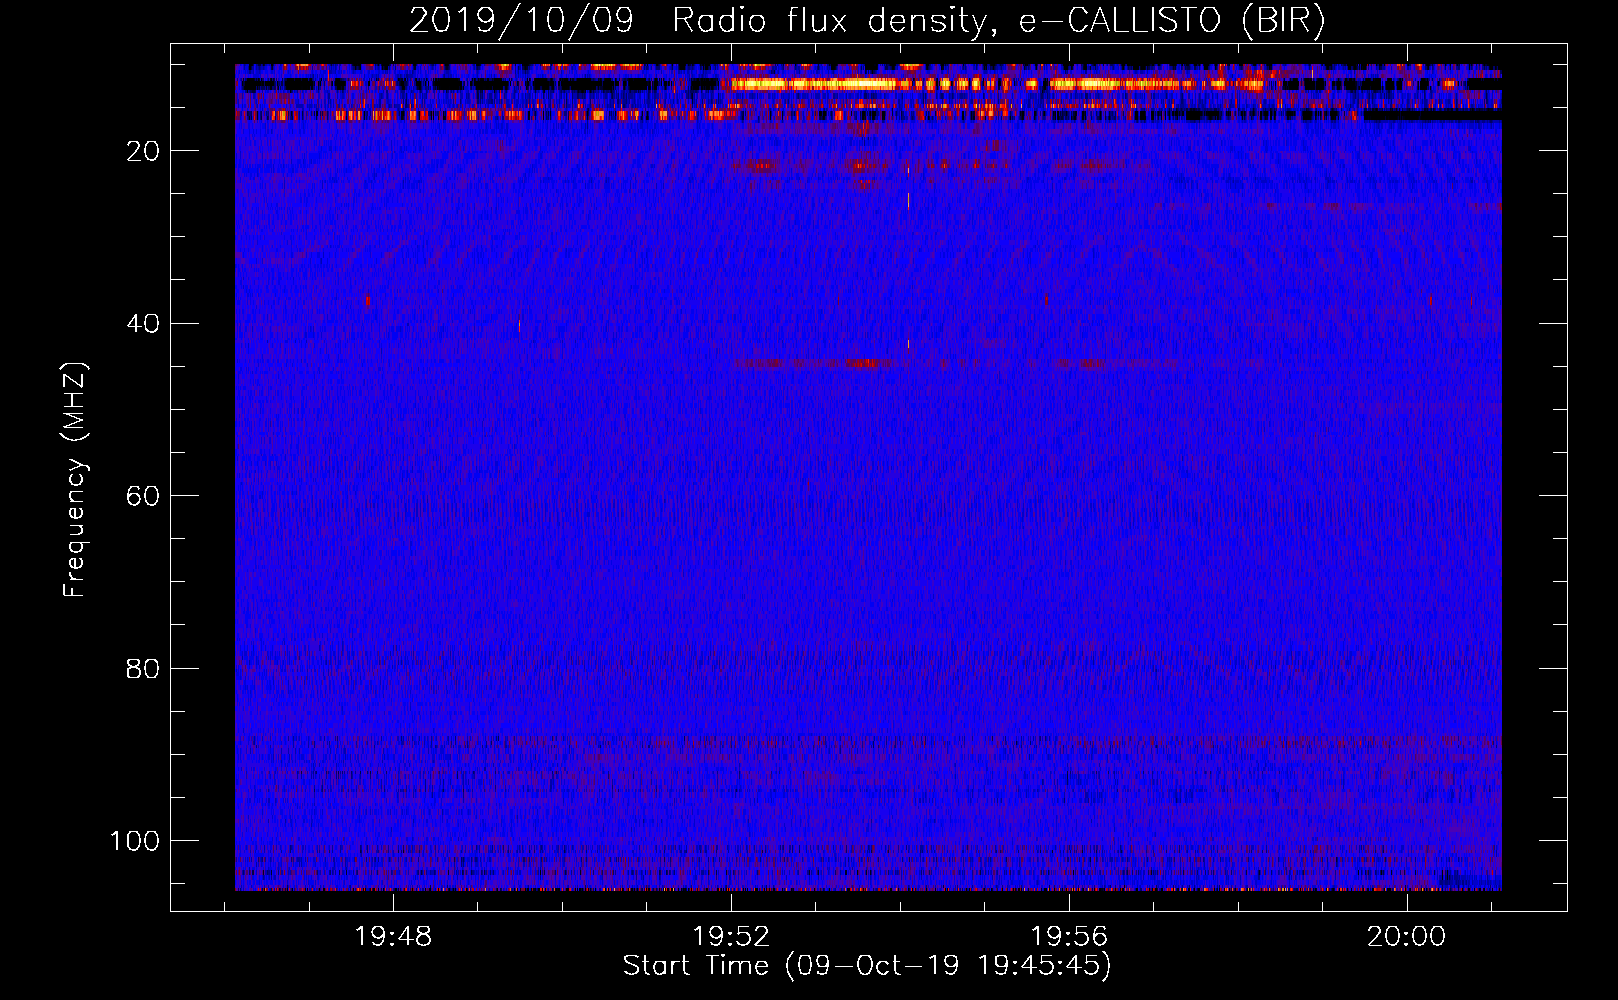The image size is (1618, 1000).
Task: Click the 100 MHz tick label
Action: (135, 841)
